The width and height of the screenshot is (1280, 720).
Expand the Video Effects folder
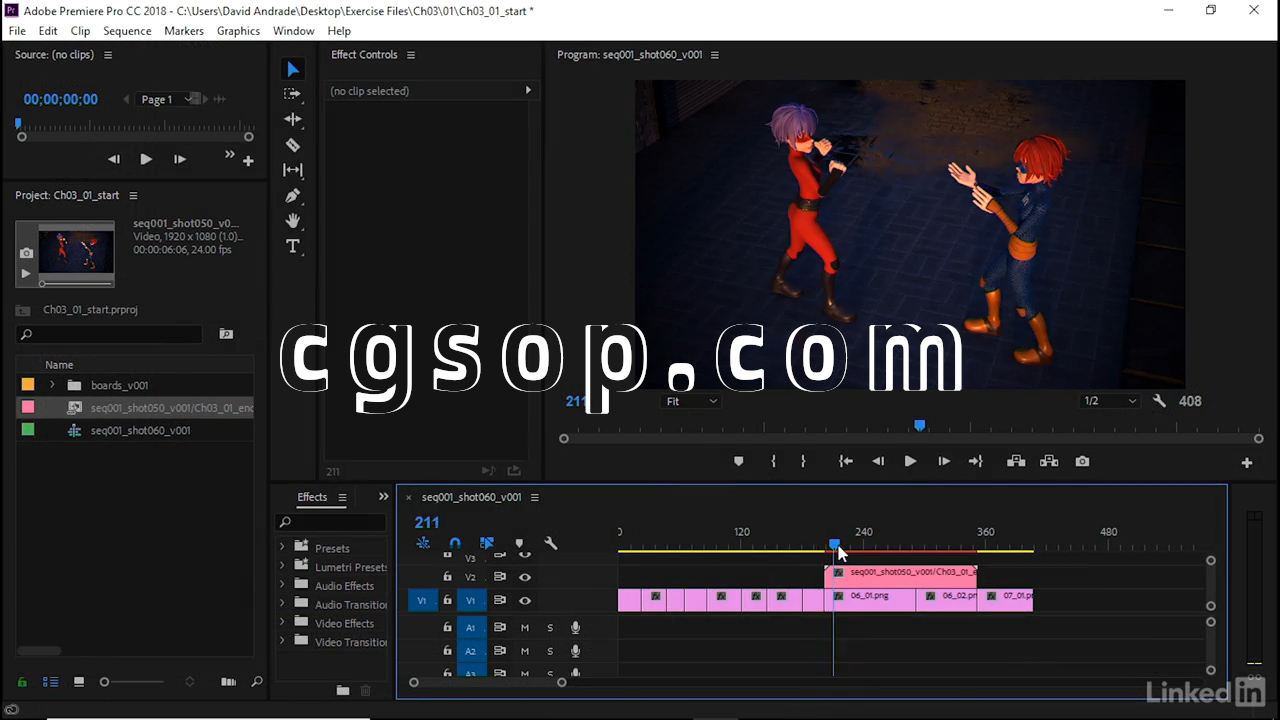tap(282, 623)
